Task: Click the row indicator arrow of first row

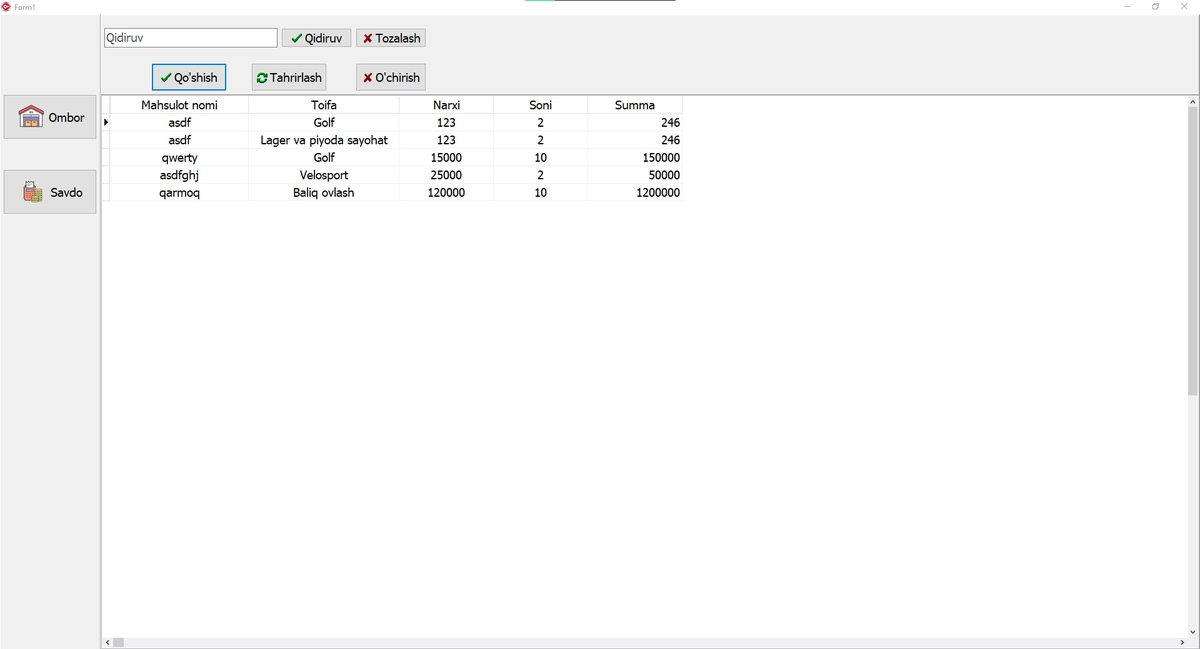Action: 106,122
